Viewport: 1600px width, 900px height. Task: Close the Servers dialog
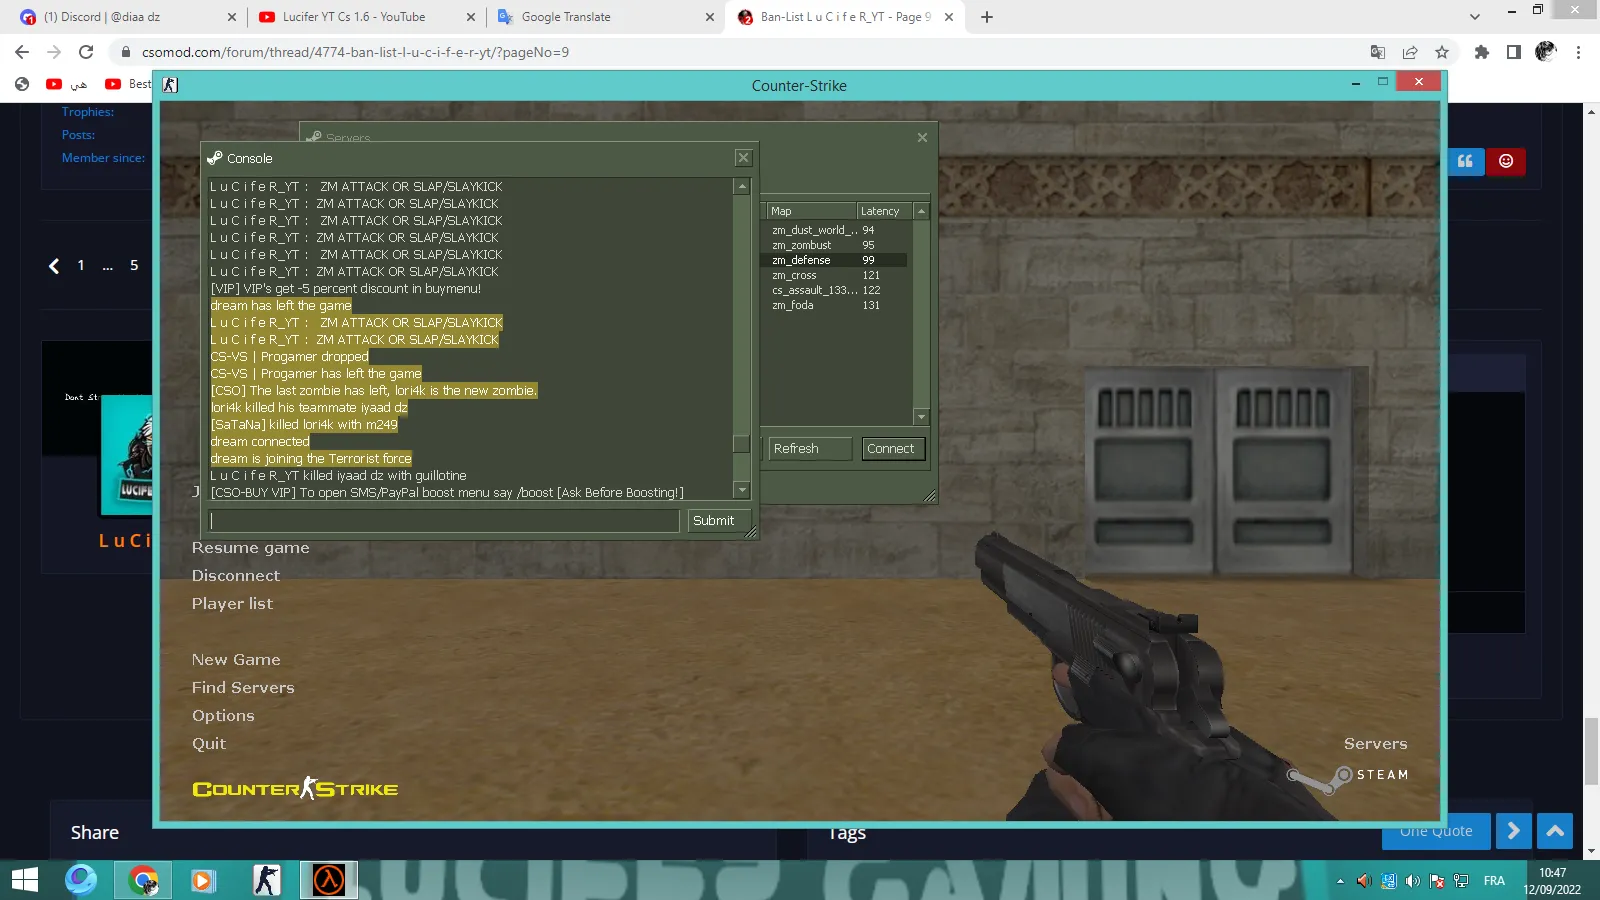[922, 138]
